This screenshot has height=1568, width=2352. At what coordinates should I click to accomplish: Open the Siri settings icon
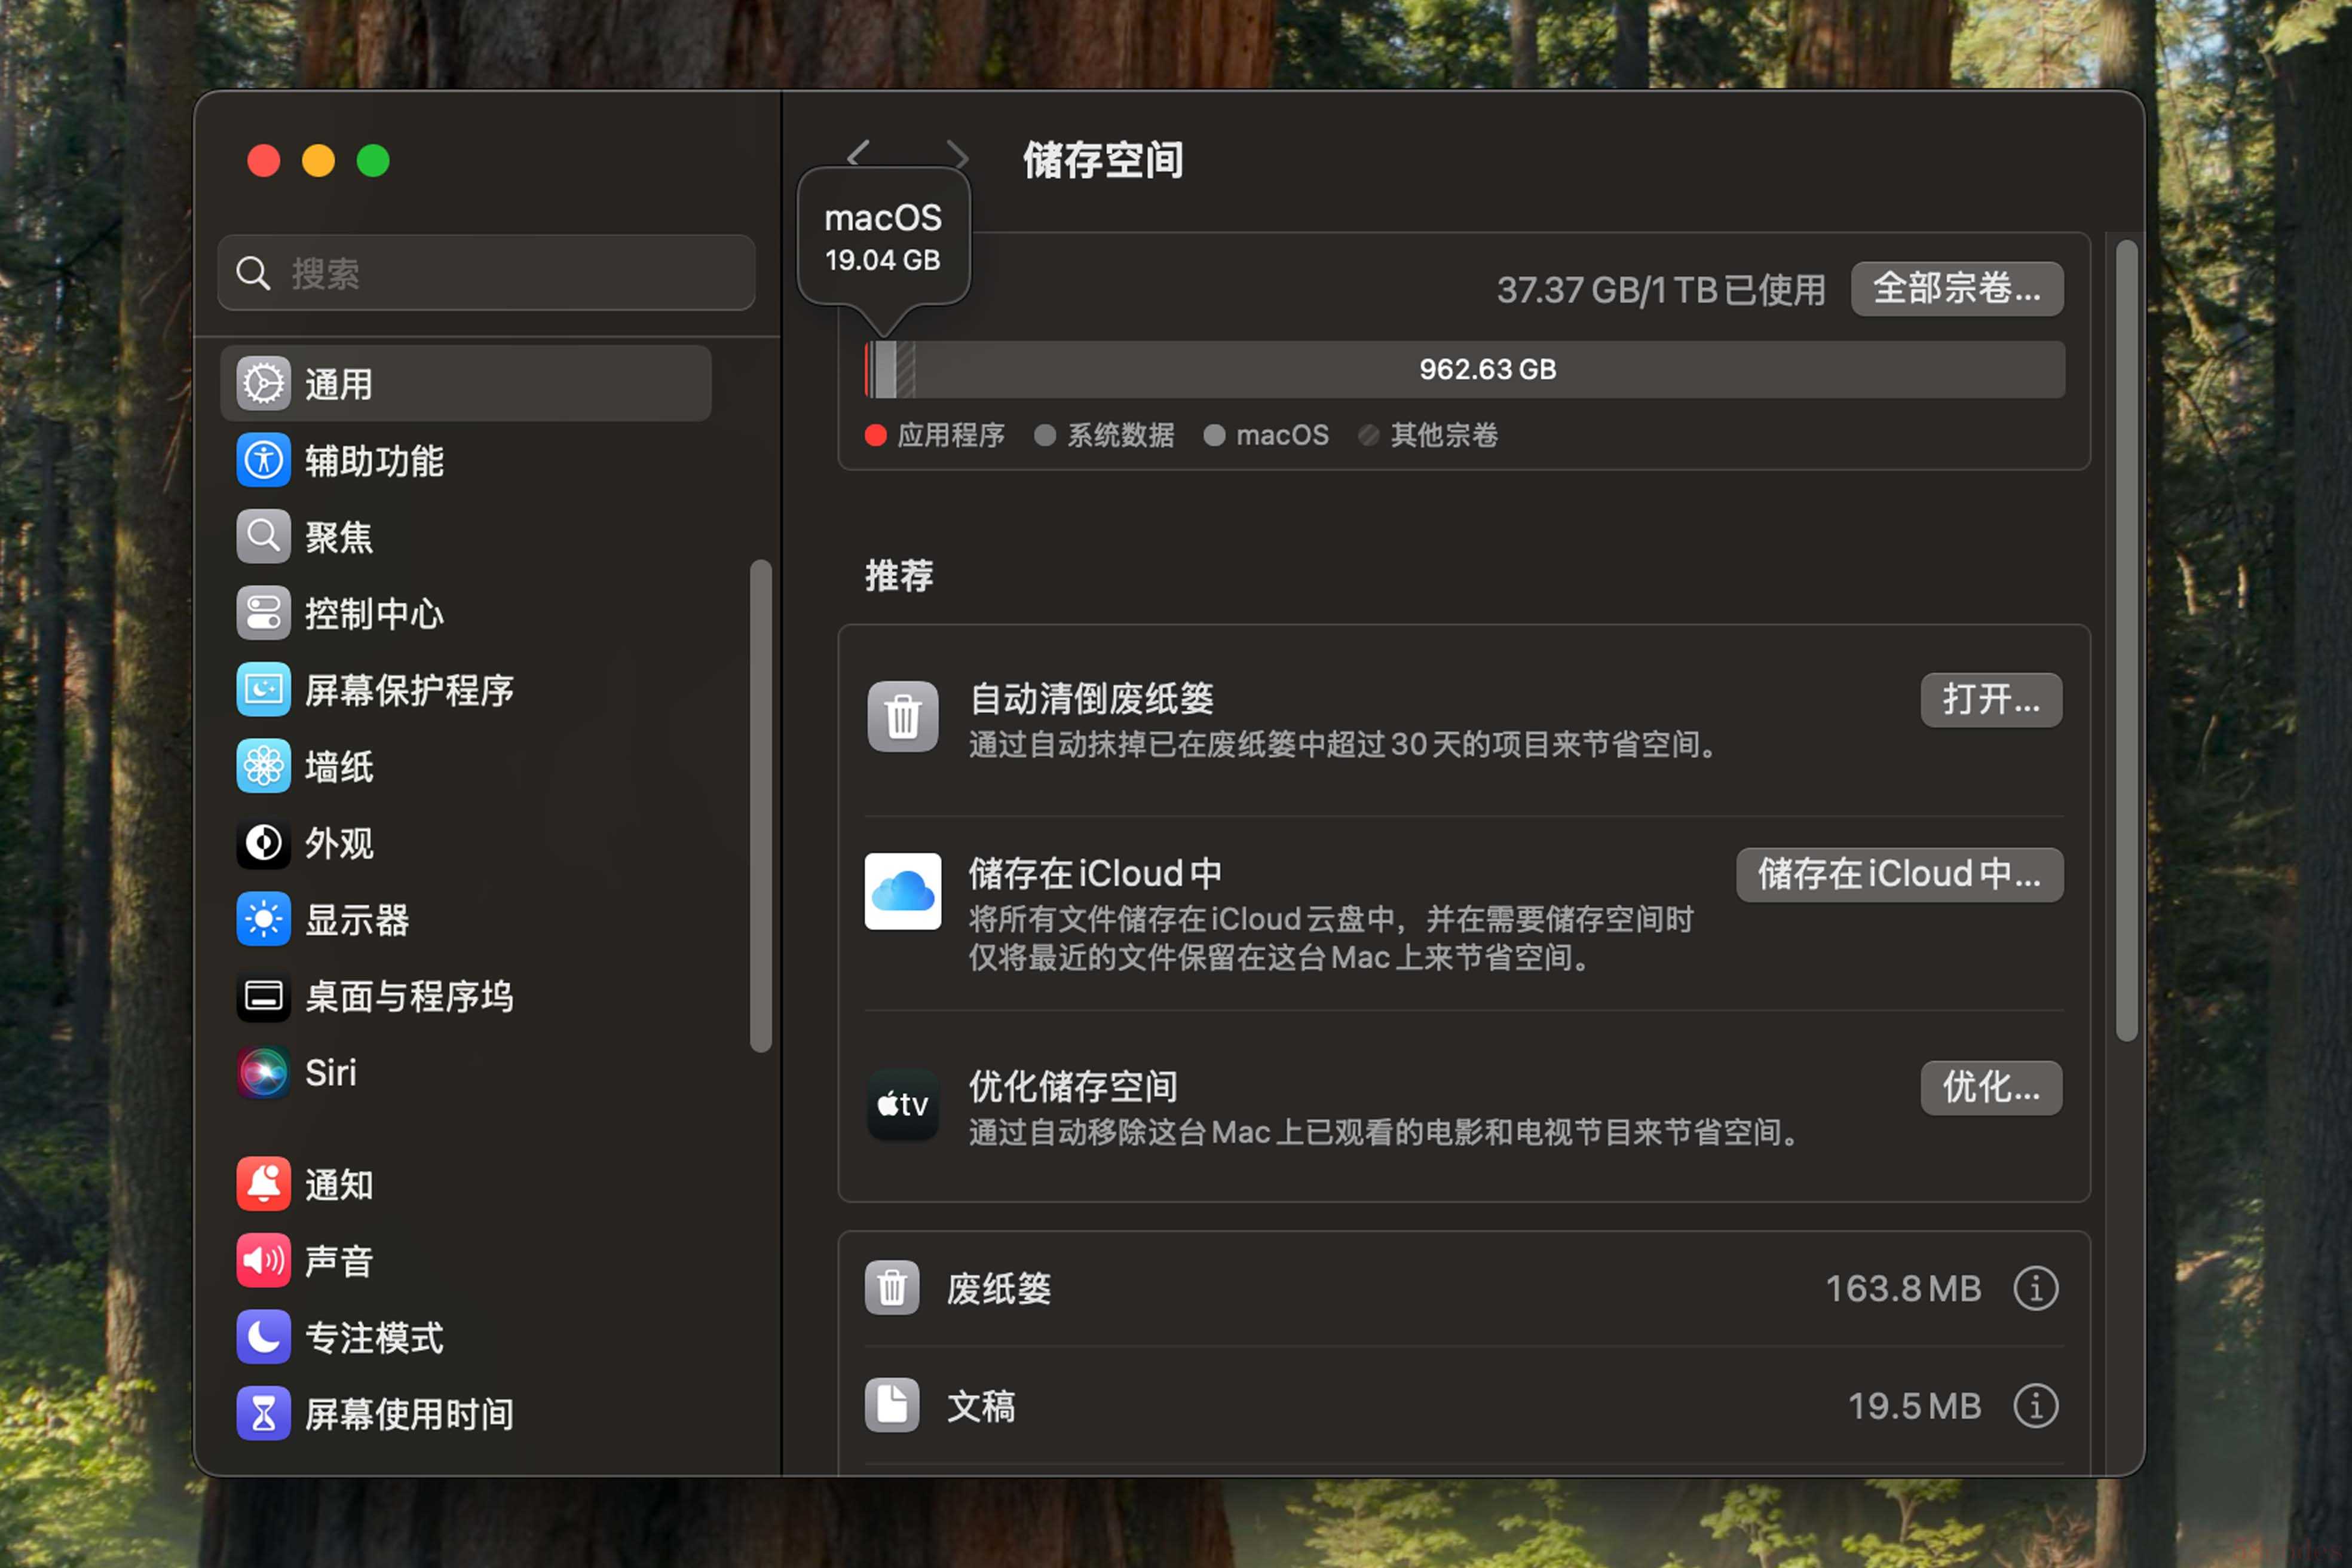263,1073
